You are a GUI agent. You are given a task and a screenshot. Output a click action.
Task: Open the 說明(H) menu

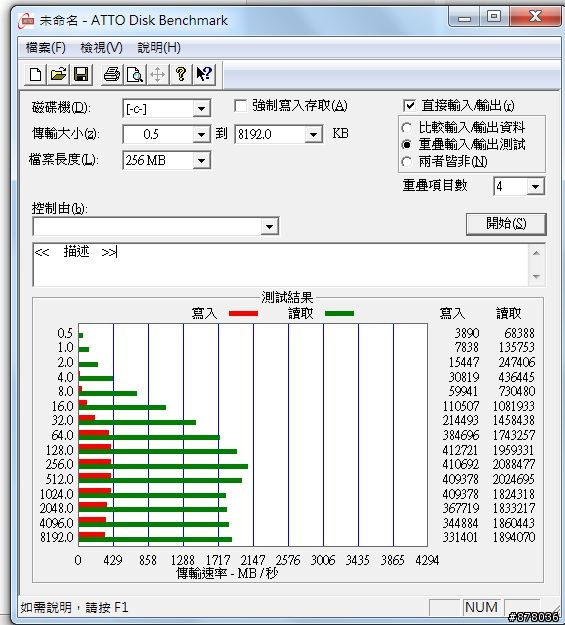[159, 48]
